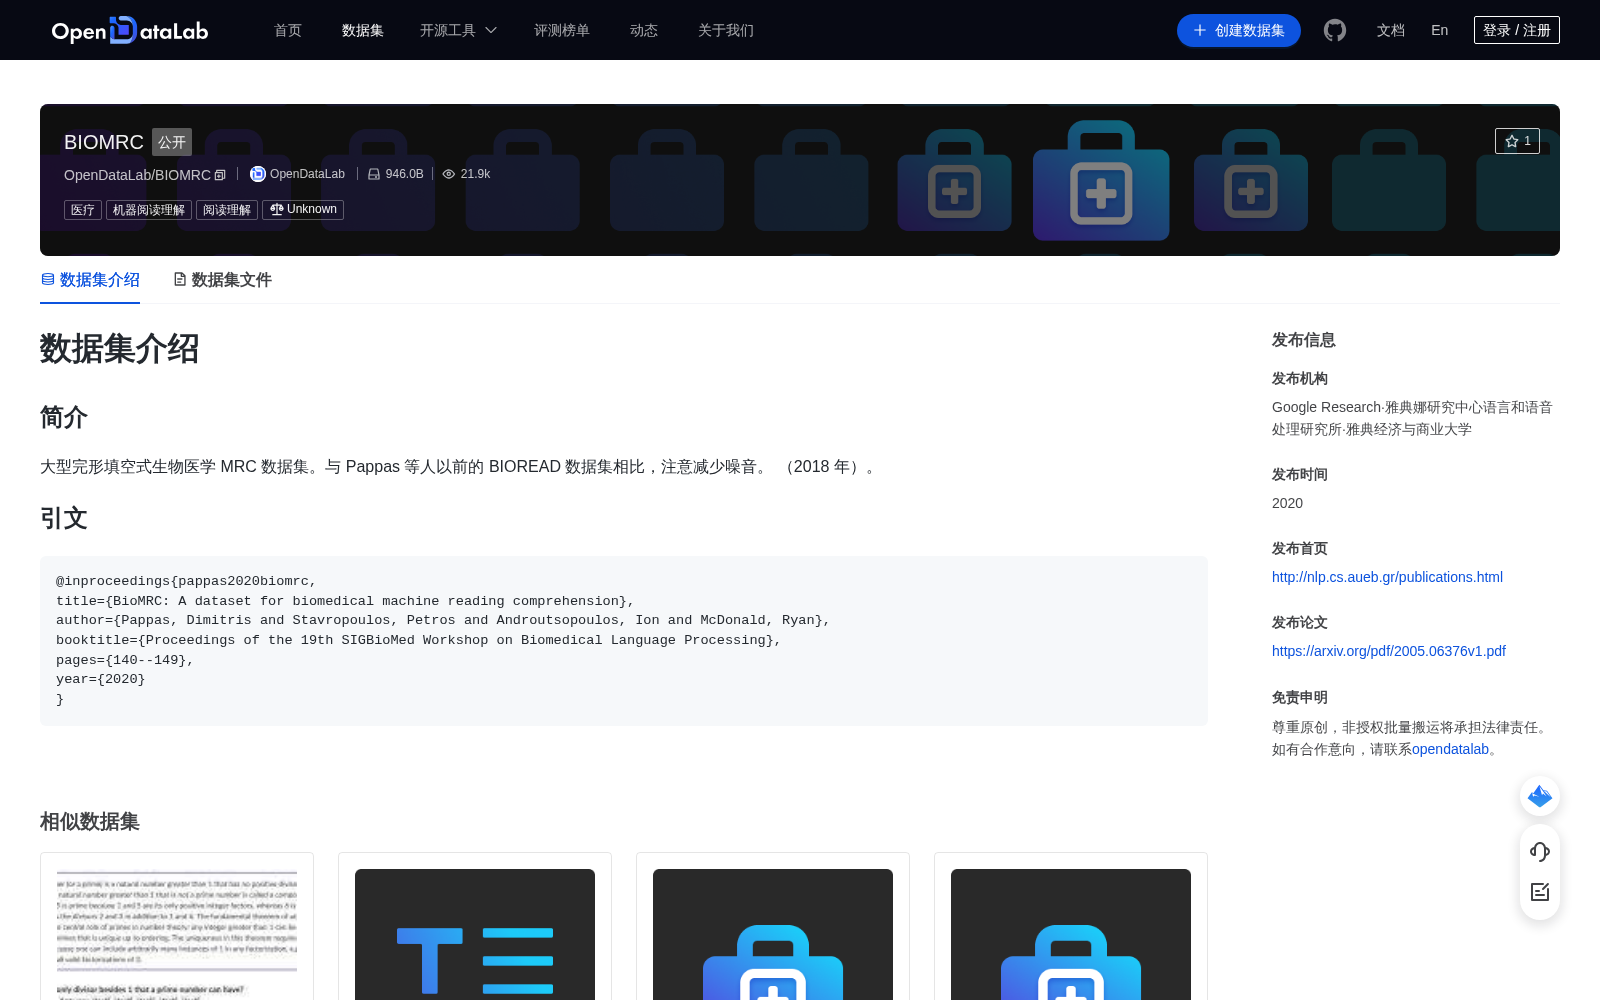Click the blue bird floating icon
This screenshot has width=1600, height=1000.
1540,796
